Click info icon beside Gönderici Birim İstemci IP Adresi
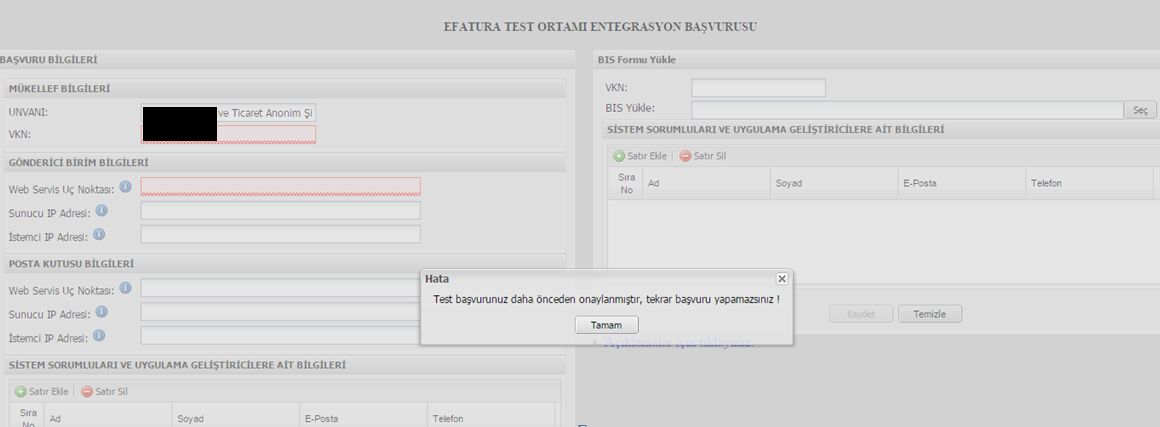This screenshot has width=1160, height=427. (99, 235)
